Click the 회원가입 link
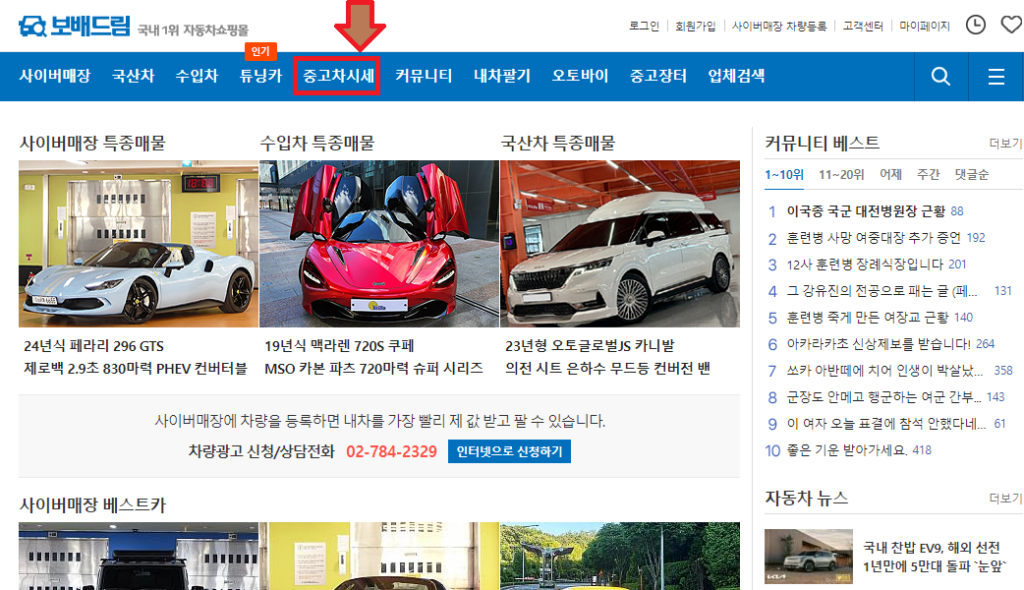Screen dimensions: 1024x590 pos(696,26)
